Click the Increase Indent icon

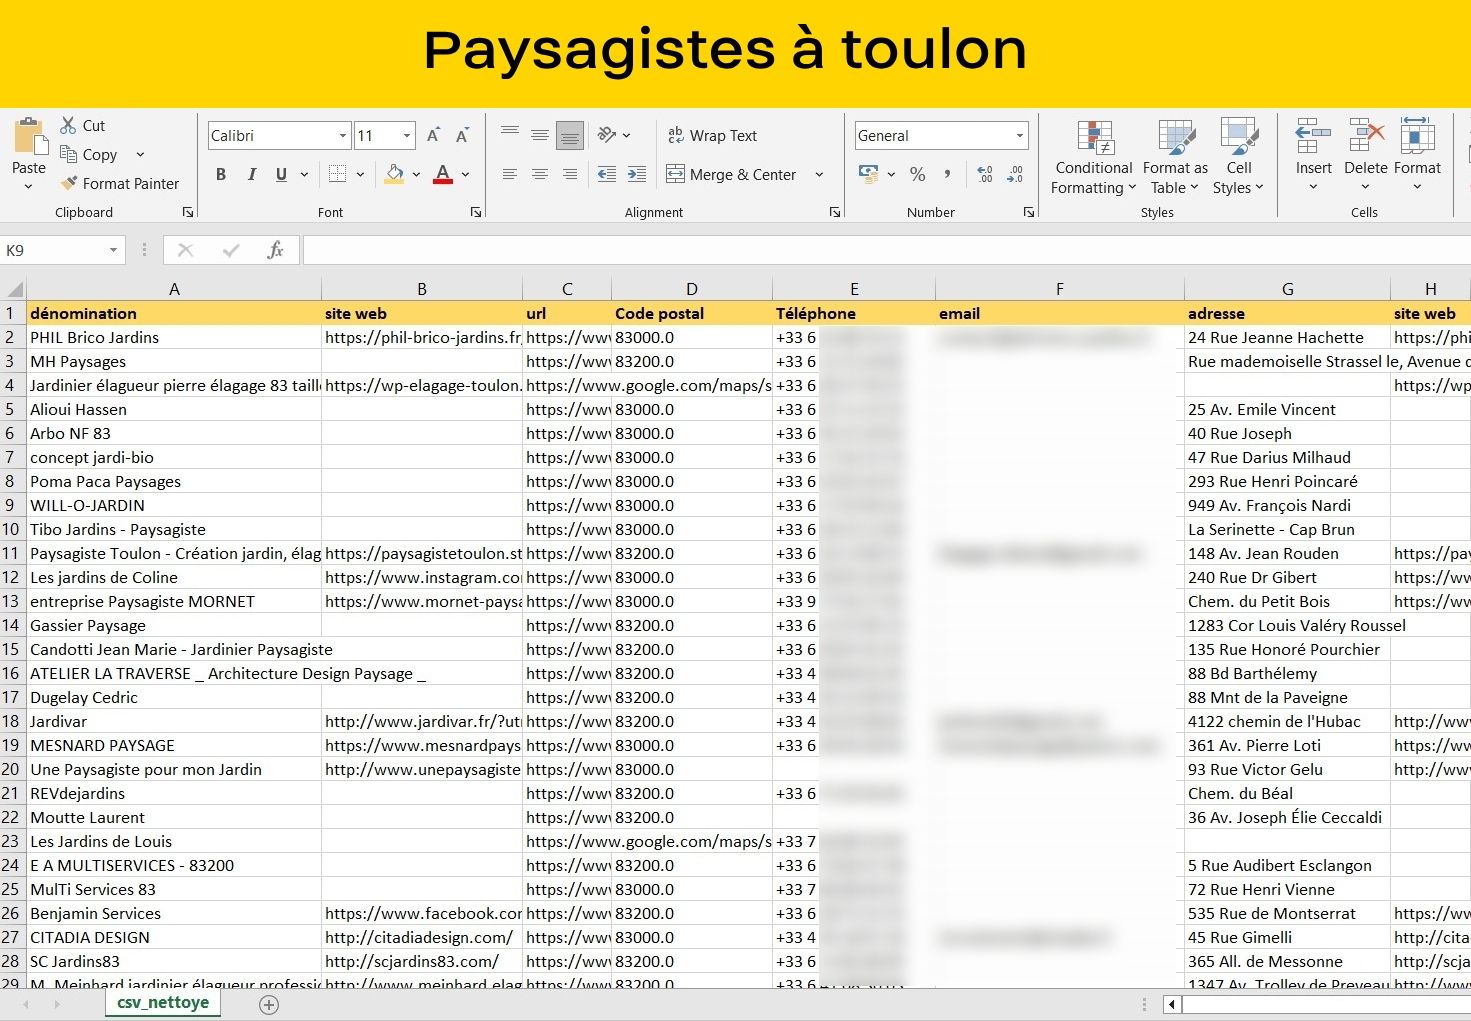pos(636,174)
